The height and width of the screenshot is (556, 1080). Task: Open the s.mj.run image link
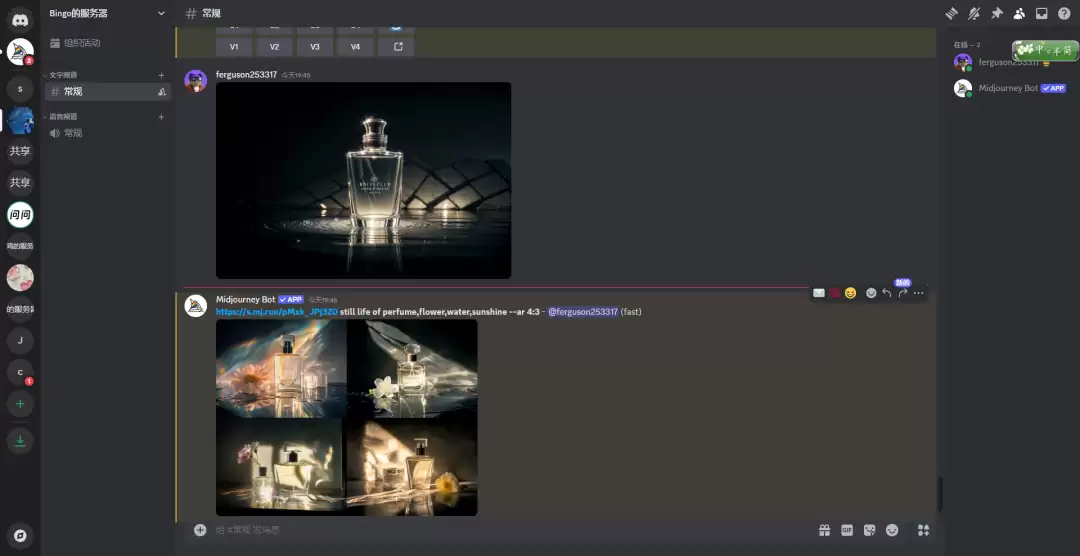click(x=276, y=312)
